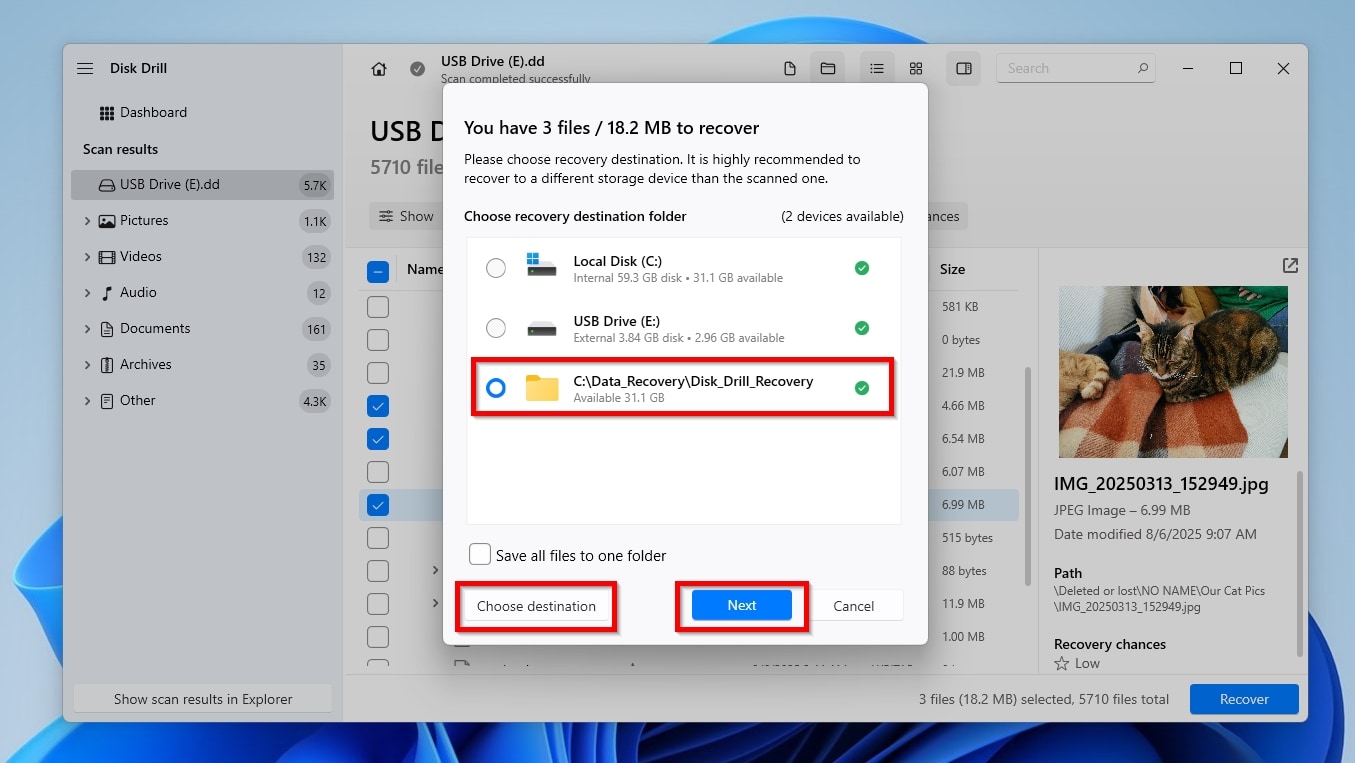Click the IMG_20250313_152949.jpg file name
Viewport: 1355px width, 763px height.
tap(1161, 484)
